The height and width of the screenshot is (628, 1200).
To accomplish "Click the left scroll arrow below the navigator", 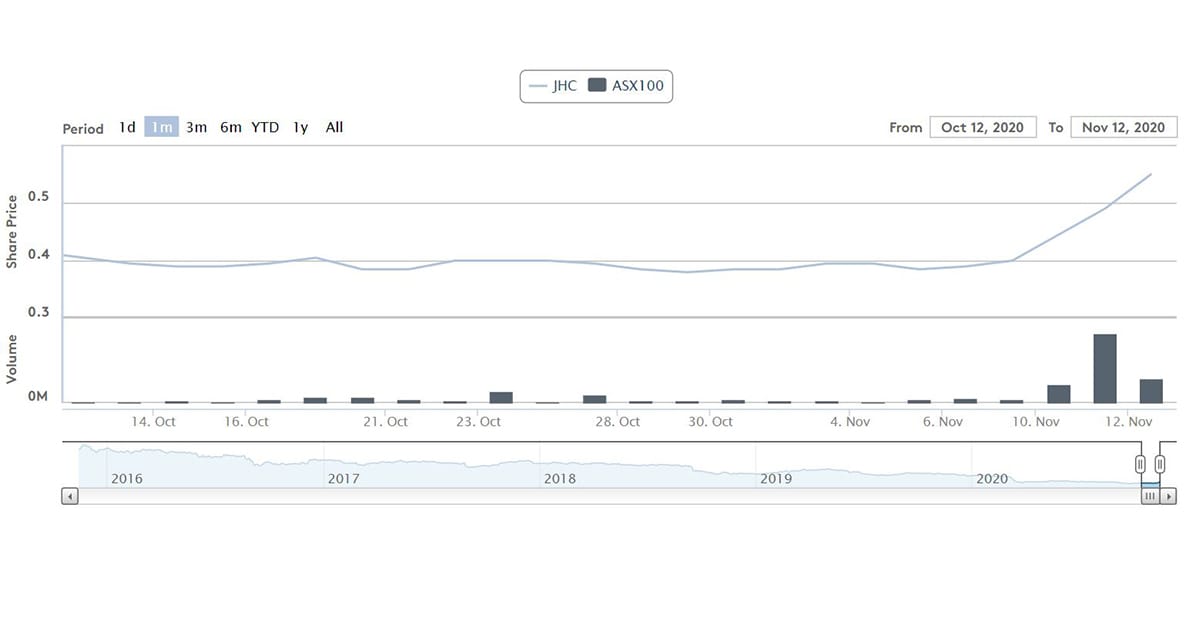I will coord(70,496).
